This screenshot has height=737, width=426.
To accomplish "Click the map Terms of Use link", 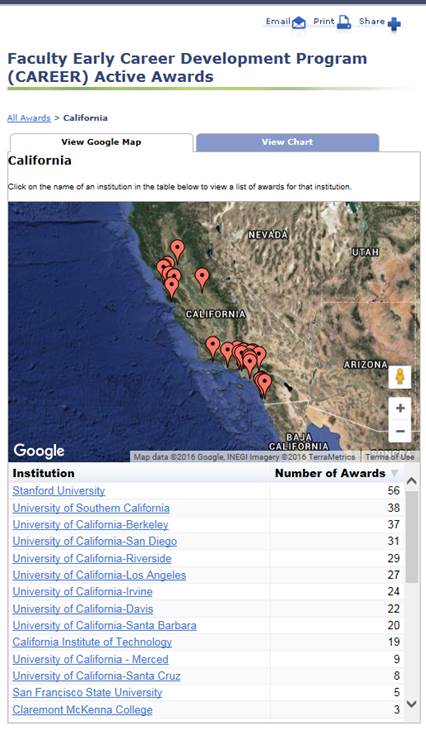I will (390, 456).
